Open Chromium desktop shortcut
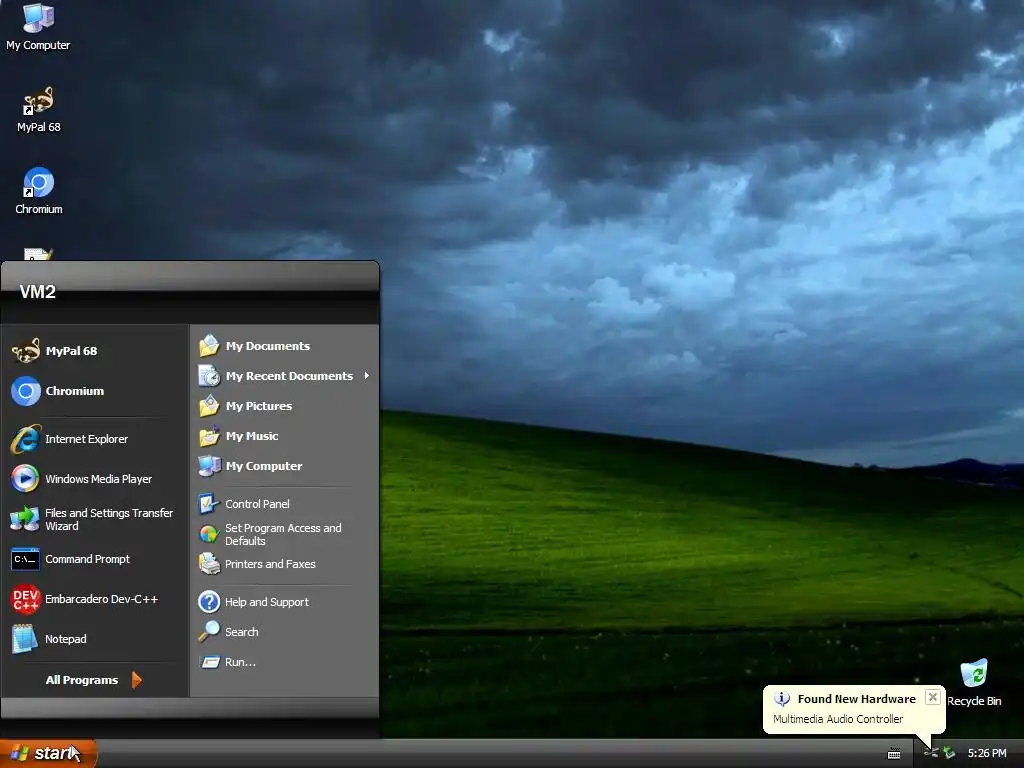The height and width of the screenshot is (768, 1024). coord(39,191)
